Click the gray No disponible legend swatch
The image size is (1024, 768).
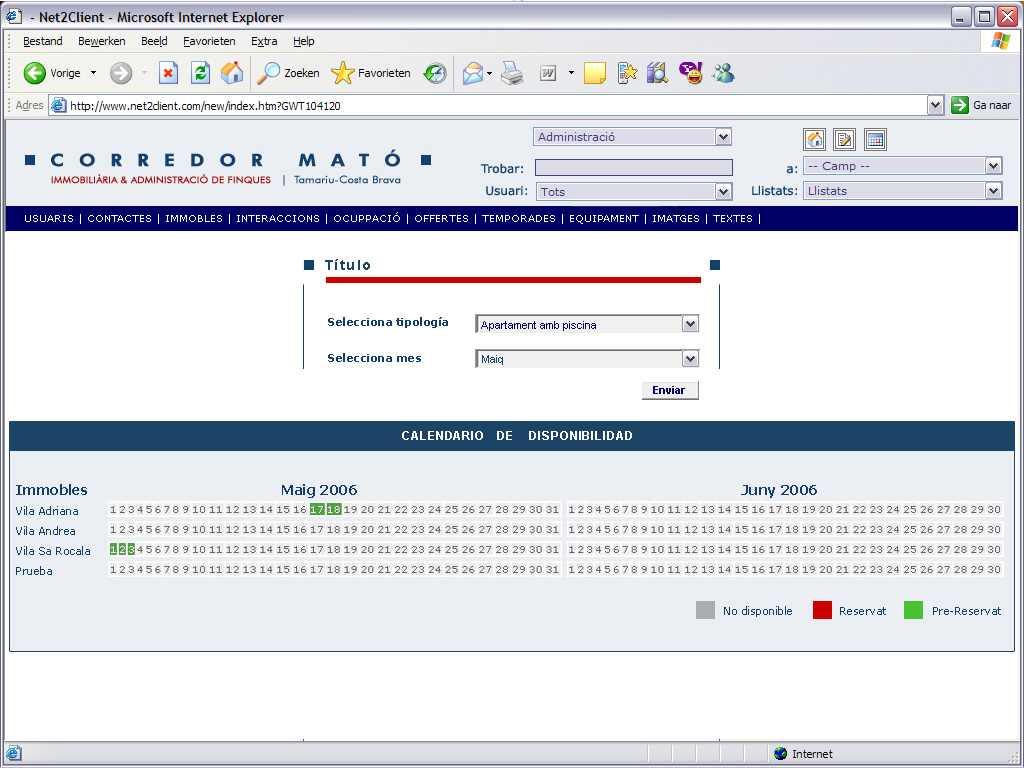(705, 610)
